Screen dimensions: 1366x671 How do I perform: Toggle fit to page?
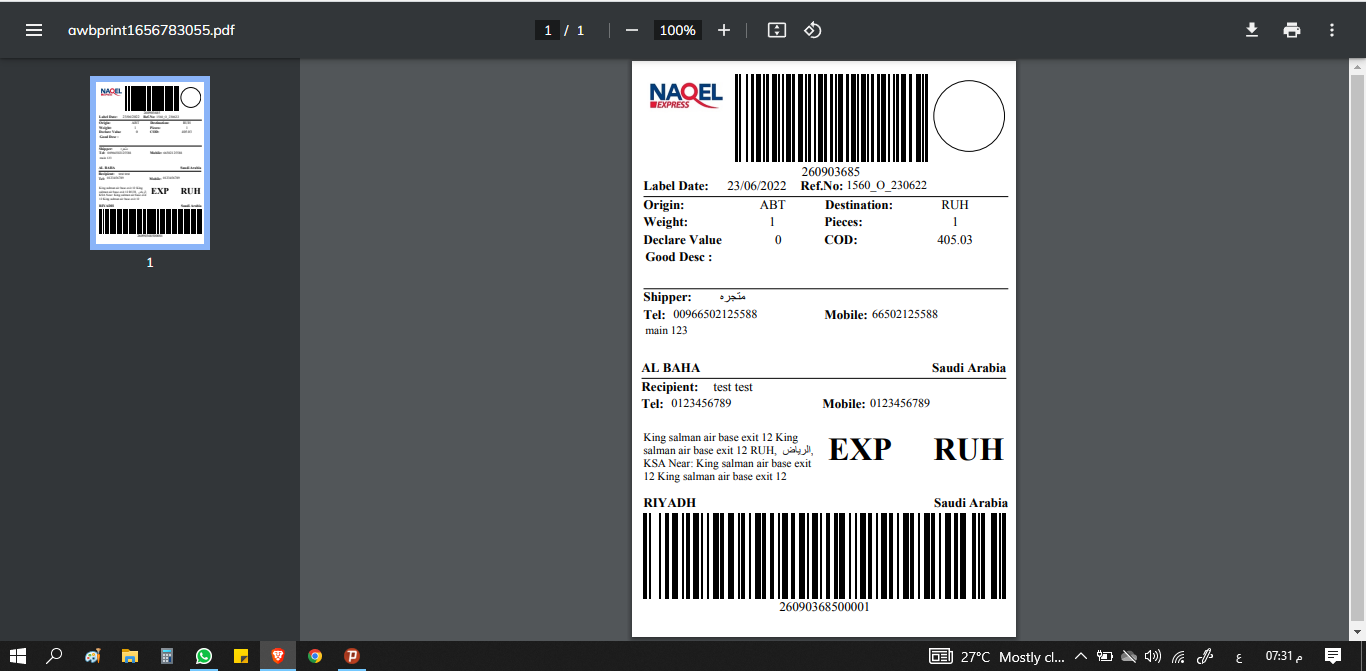point(777,30)
